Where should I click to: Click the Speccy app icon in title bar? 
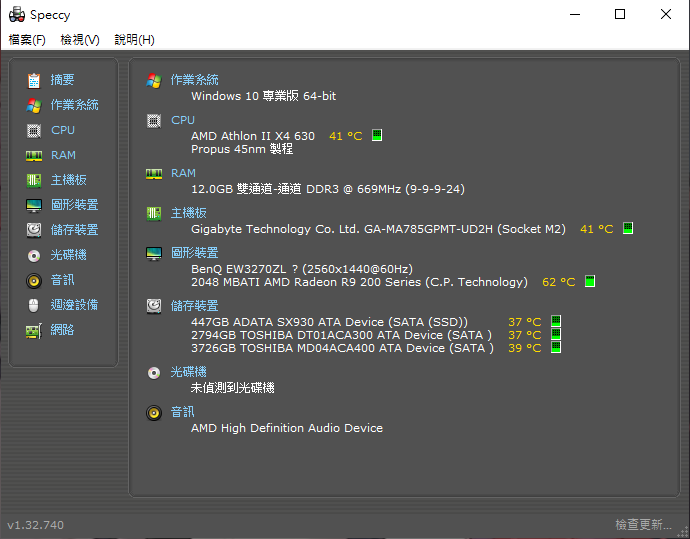pos(17,15)
